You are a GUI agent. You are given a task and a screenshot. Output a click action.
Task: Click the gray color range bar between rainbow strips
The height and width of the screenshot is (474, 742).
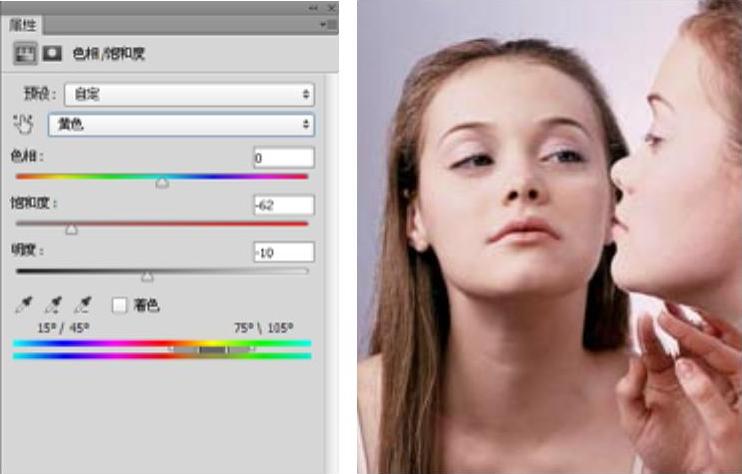(x=212, y=350)
